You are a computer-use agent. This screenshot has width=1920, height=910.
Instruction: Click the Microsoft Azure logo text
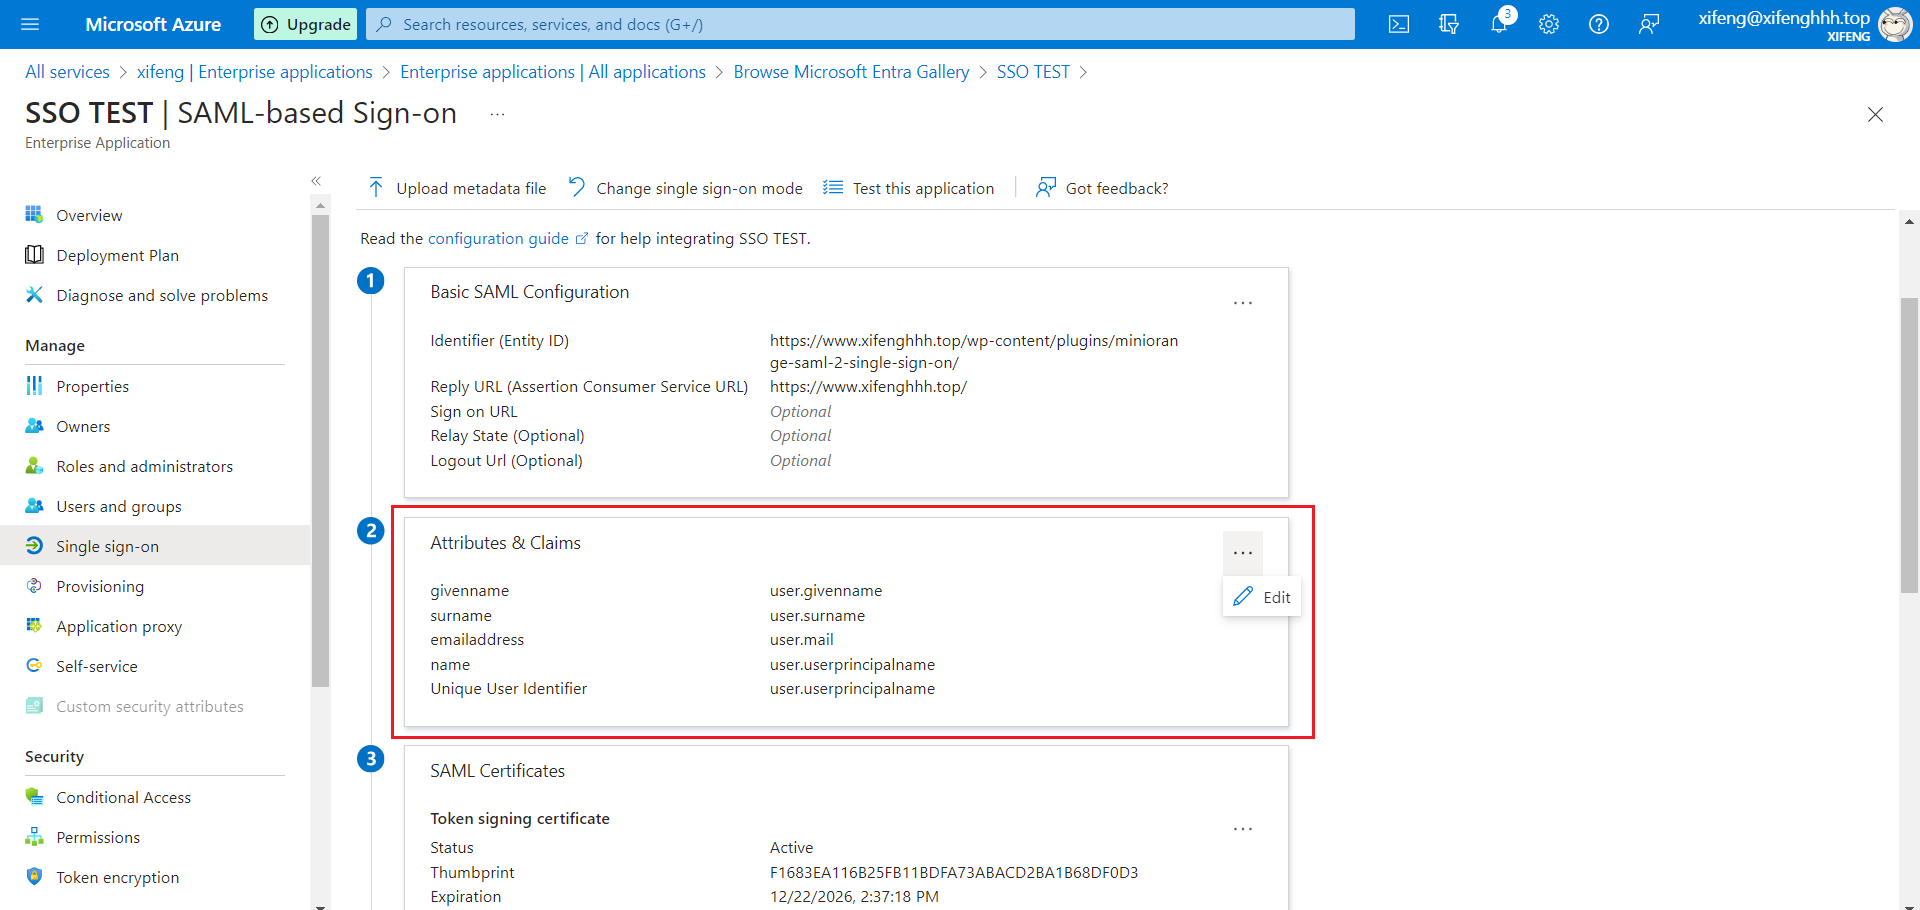click(153, 24)
